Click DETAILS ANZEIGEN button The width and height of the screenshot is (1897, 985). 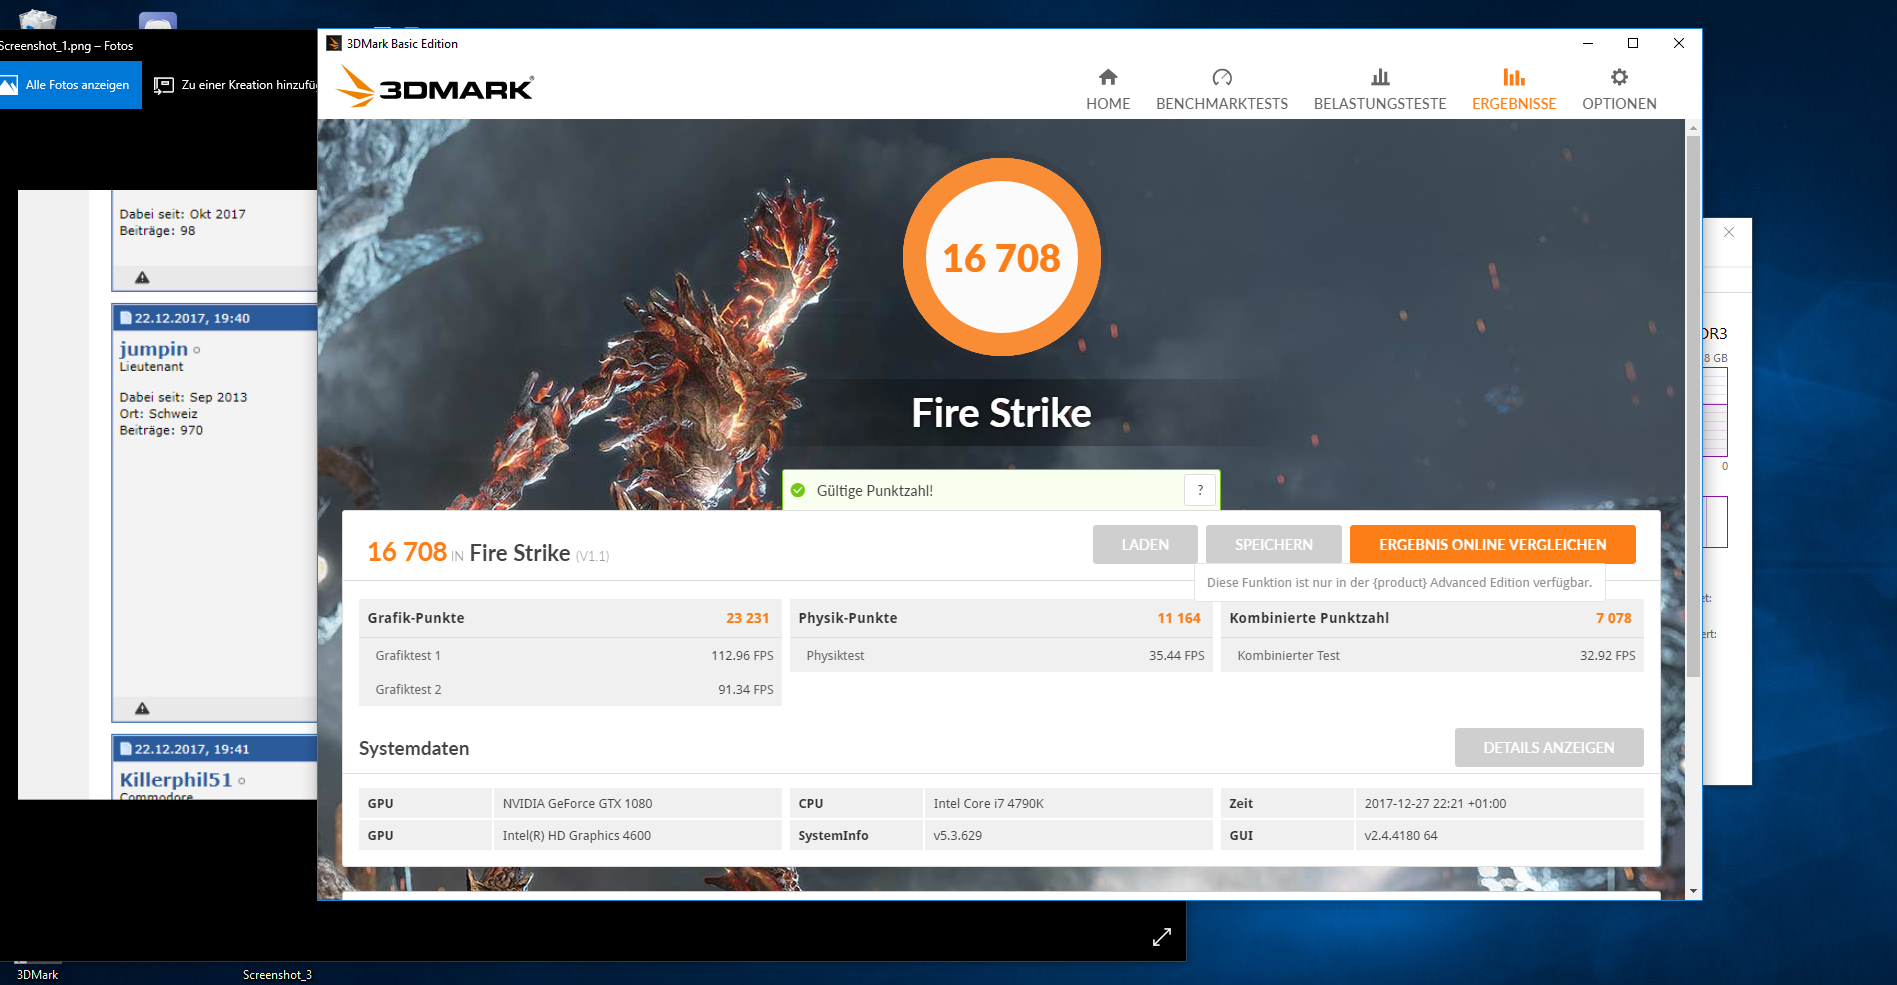1548,747
